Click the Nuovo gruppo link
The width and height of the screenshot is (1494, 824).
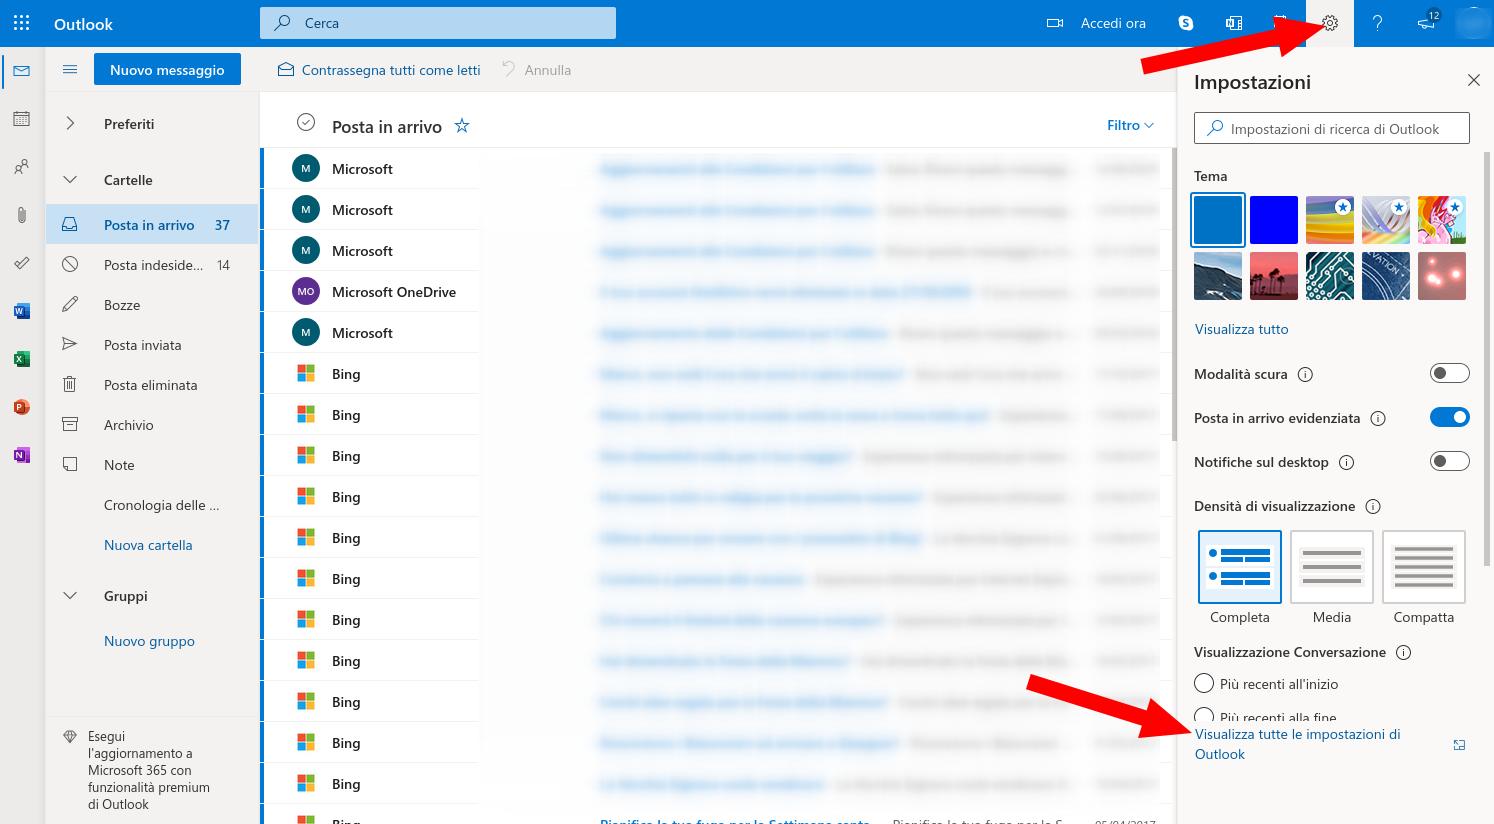[x=149, y=641]
